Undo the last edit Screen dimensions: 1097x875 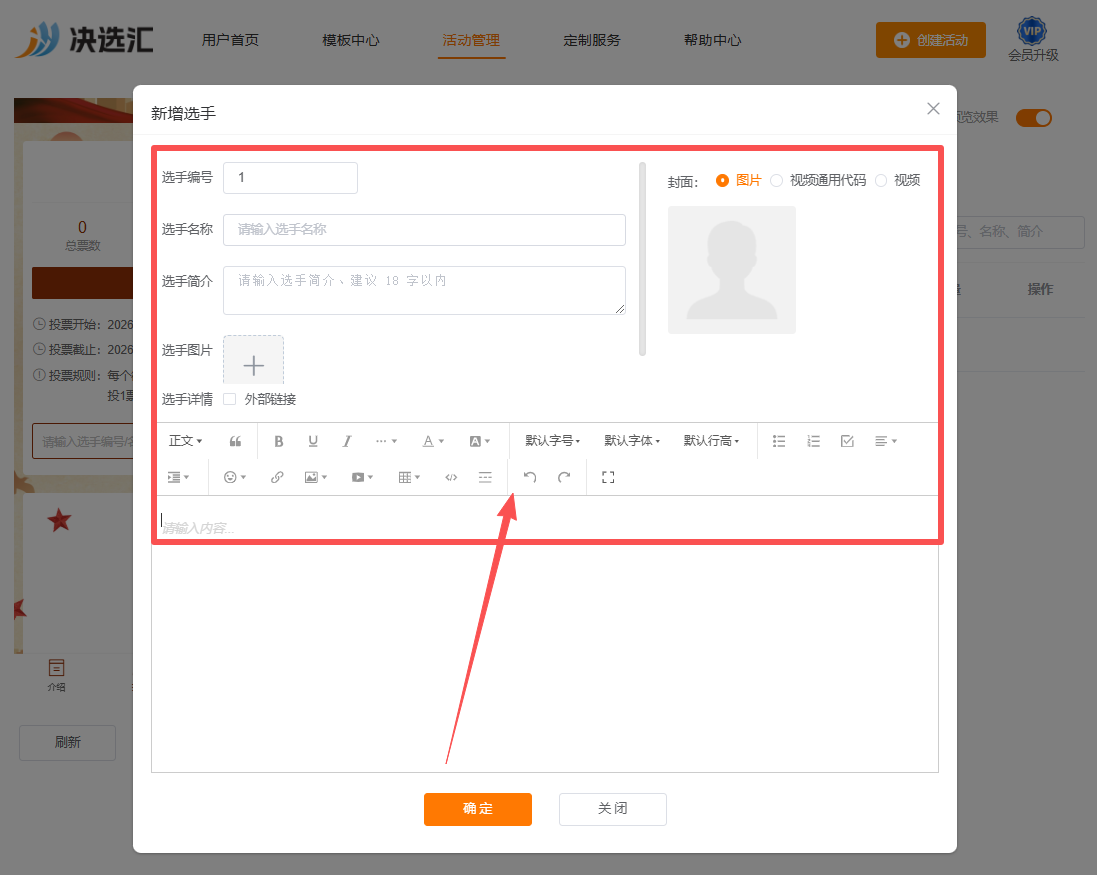pos(530,477)
